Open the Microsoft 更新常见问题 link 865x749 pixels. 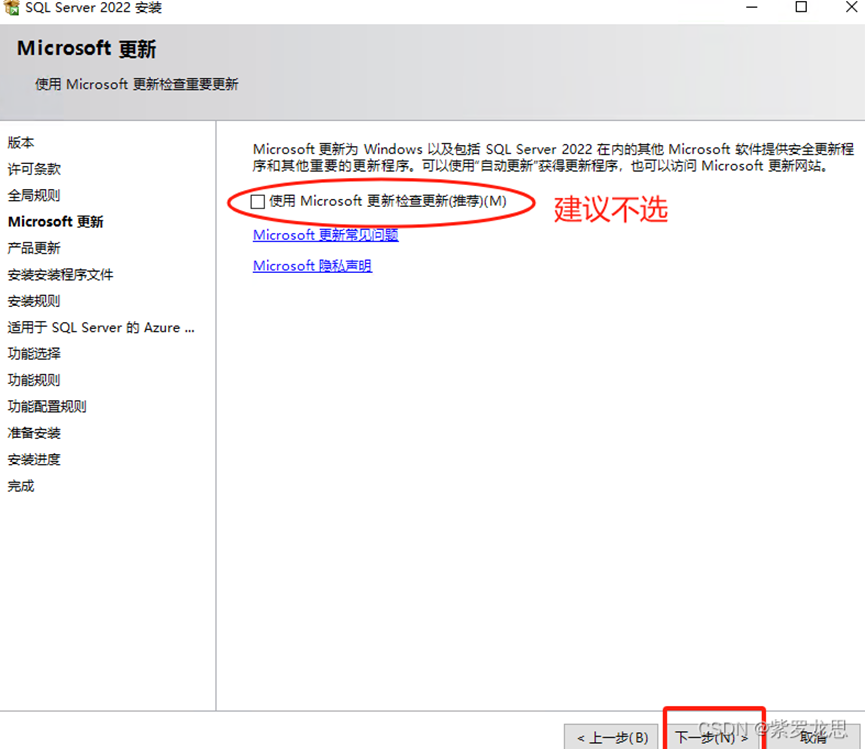coord(325,235)
